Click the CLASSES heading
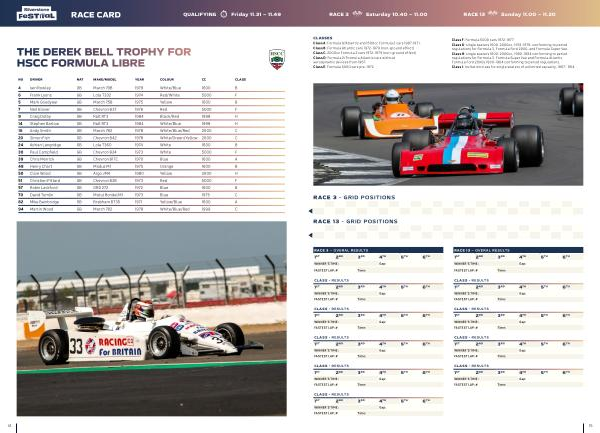Viewport: 600px width, 433px height. (323, 38)
